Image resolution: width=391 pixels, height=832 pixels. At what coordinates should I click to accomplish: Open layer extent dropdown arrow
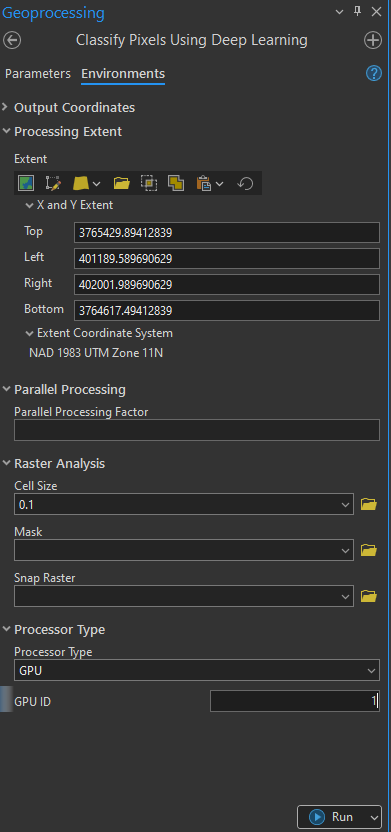click(x=97, y=184)
